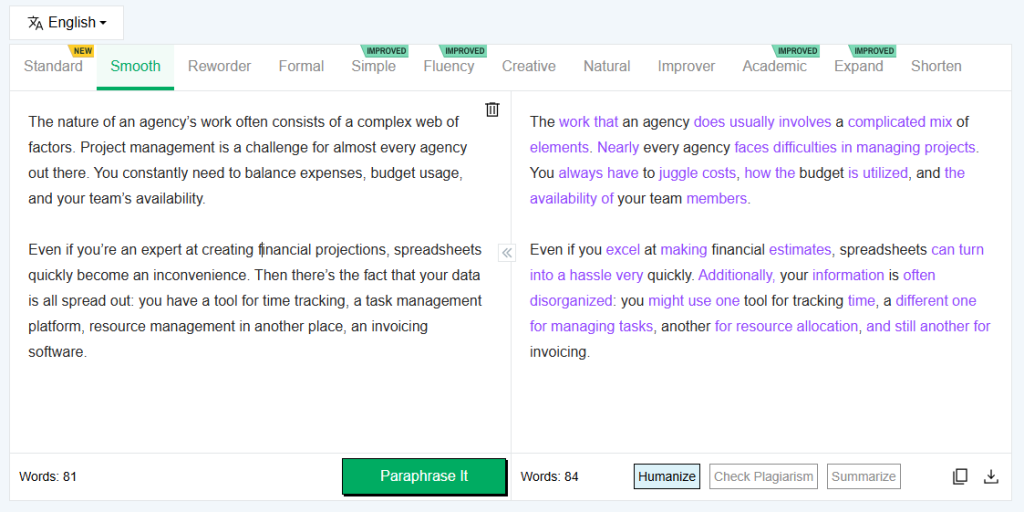Select the Smooth mode tab
This screenshot has height=512, width=1024.
tap(135, 66)
